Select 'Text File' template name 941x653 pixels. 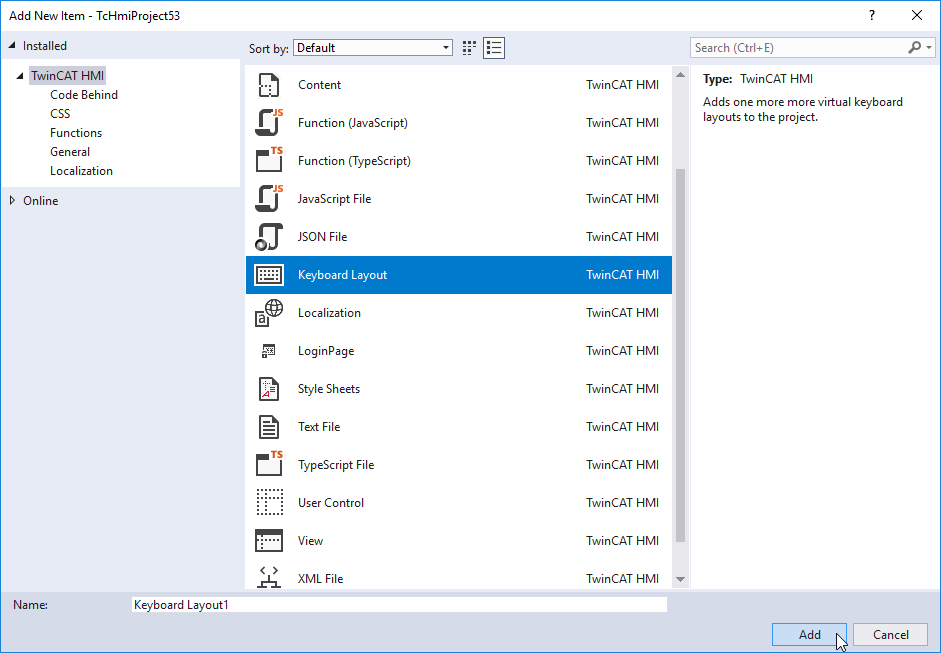pos(319,427)
